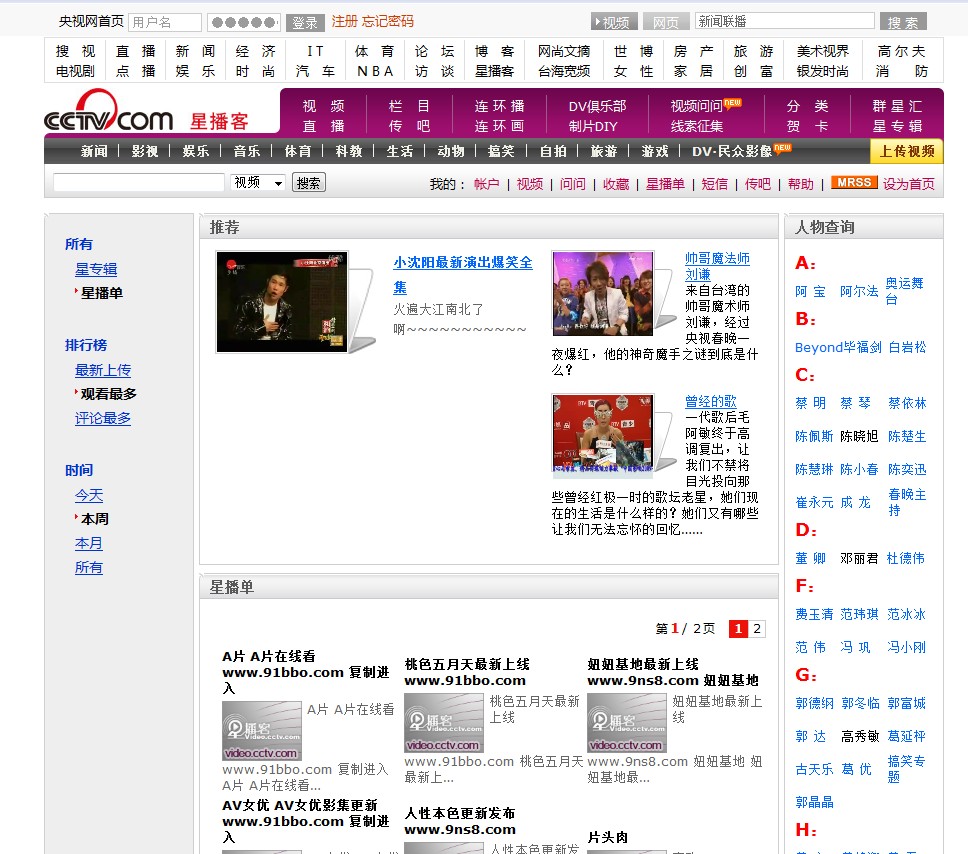Viewport: 968px width, 854px height.
Task: Open 阿宝 in people lookup
Action: (810, 291)
